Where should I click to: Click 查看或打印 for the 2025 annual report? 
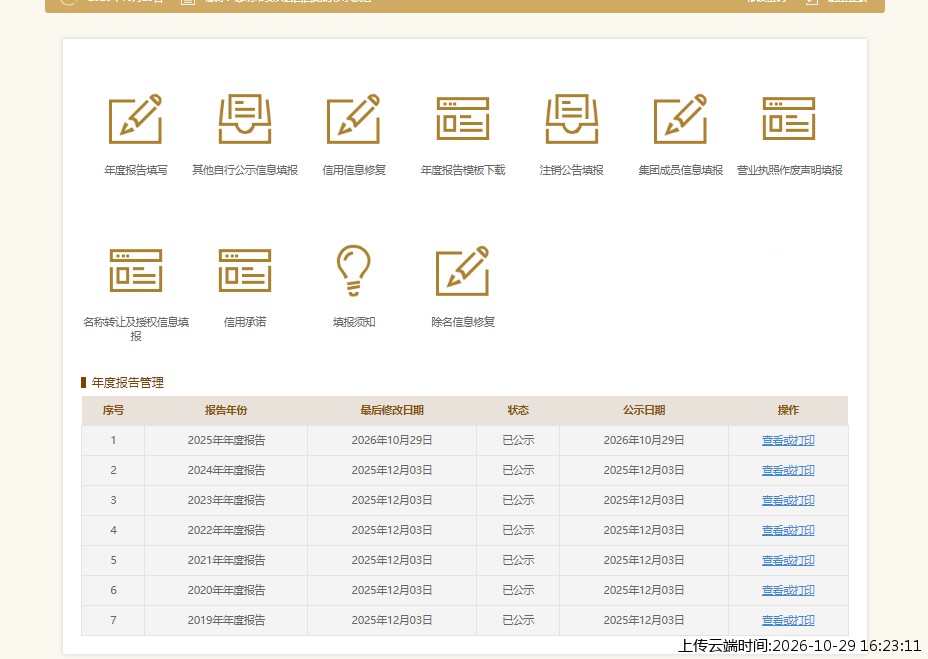coord(788,441)
